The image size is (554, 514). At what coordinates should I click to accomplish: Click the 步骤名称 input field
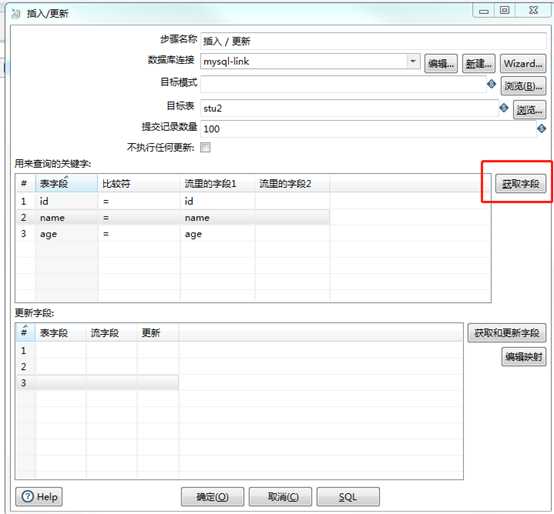373,41
